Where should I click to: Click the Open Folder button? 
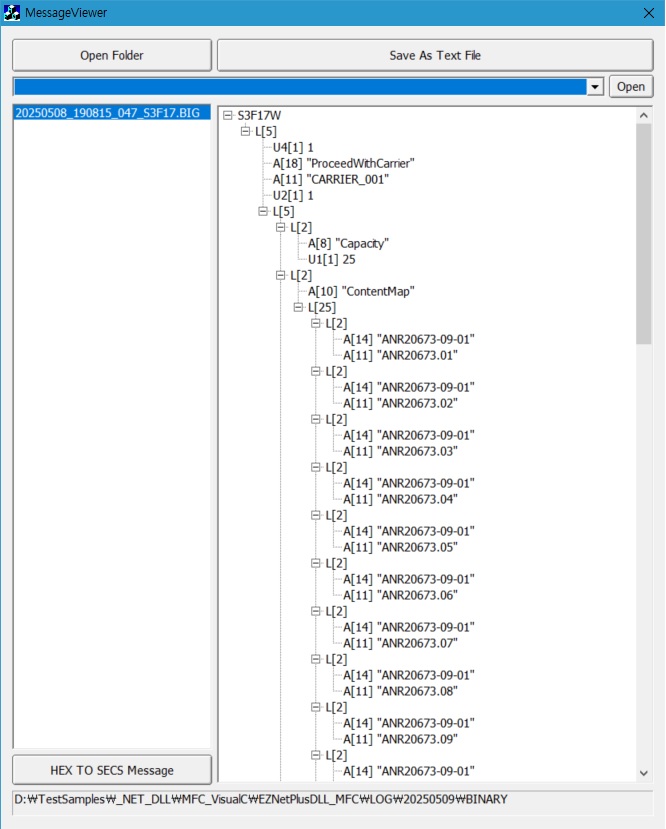coord(112,55)
